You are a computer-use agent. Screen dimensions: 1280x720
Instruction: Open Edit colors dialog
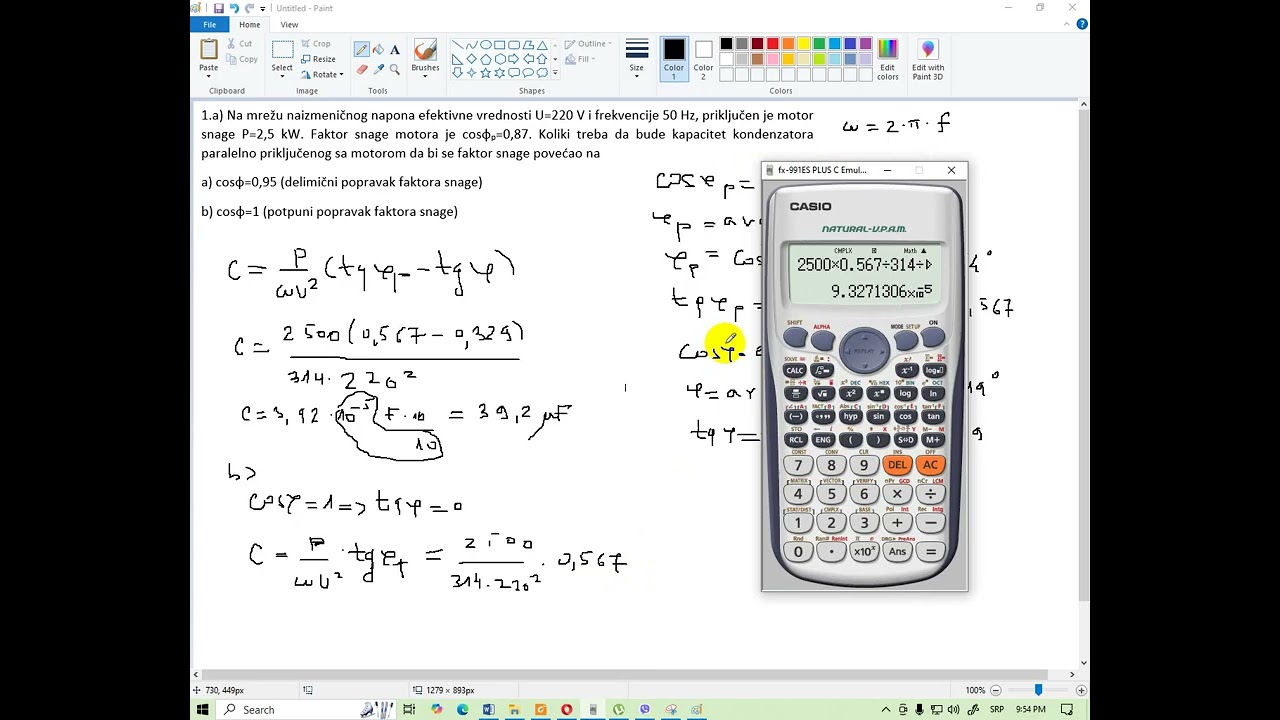888,60
